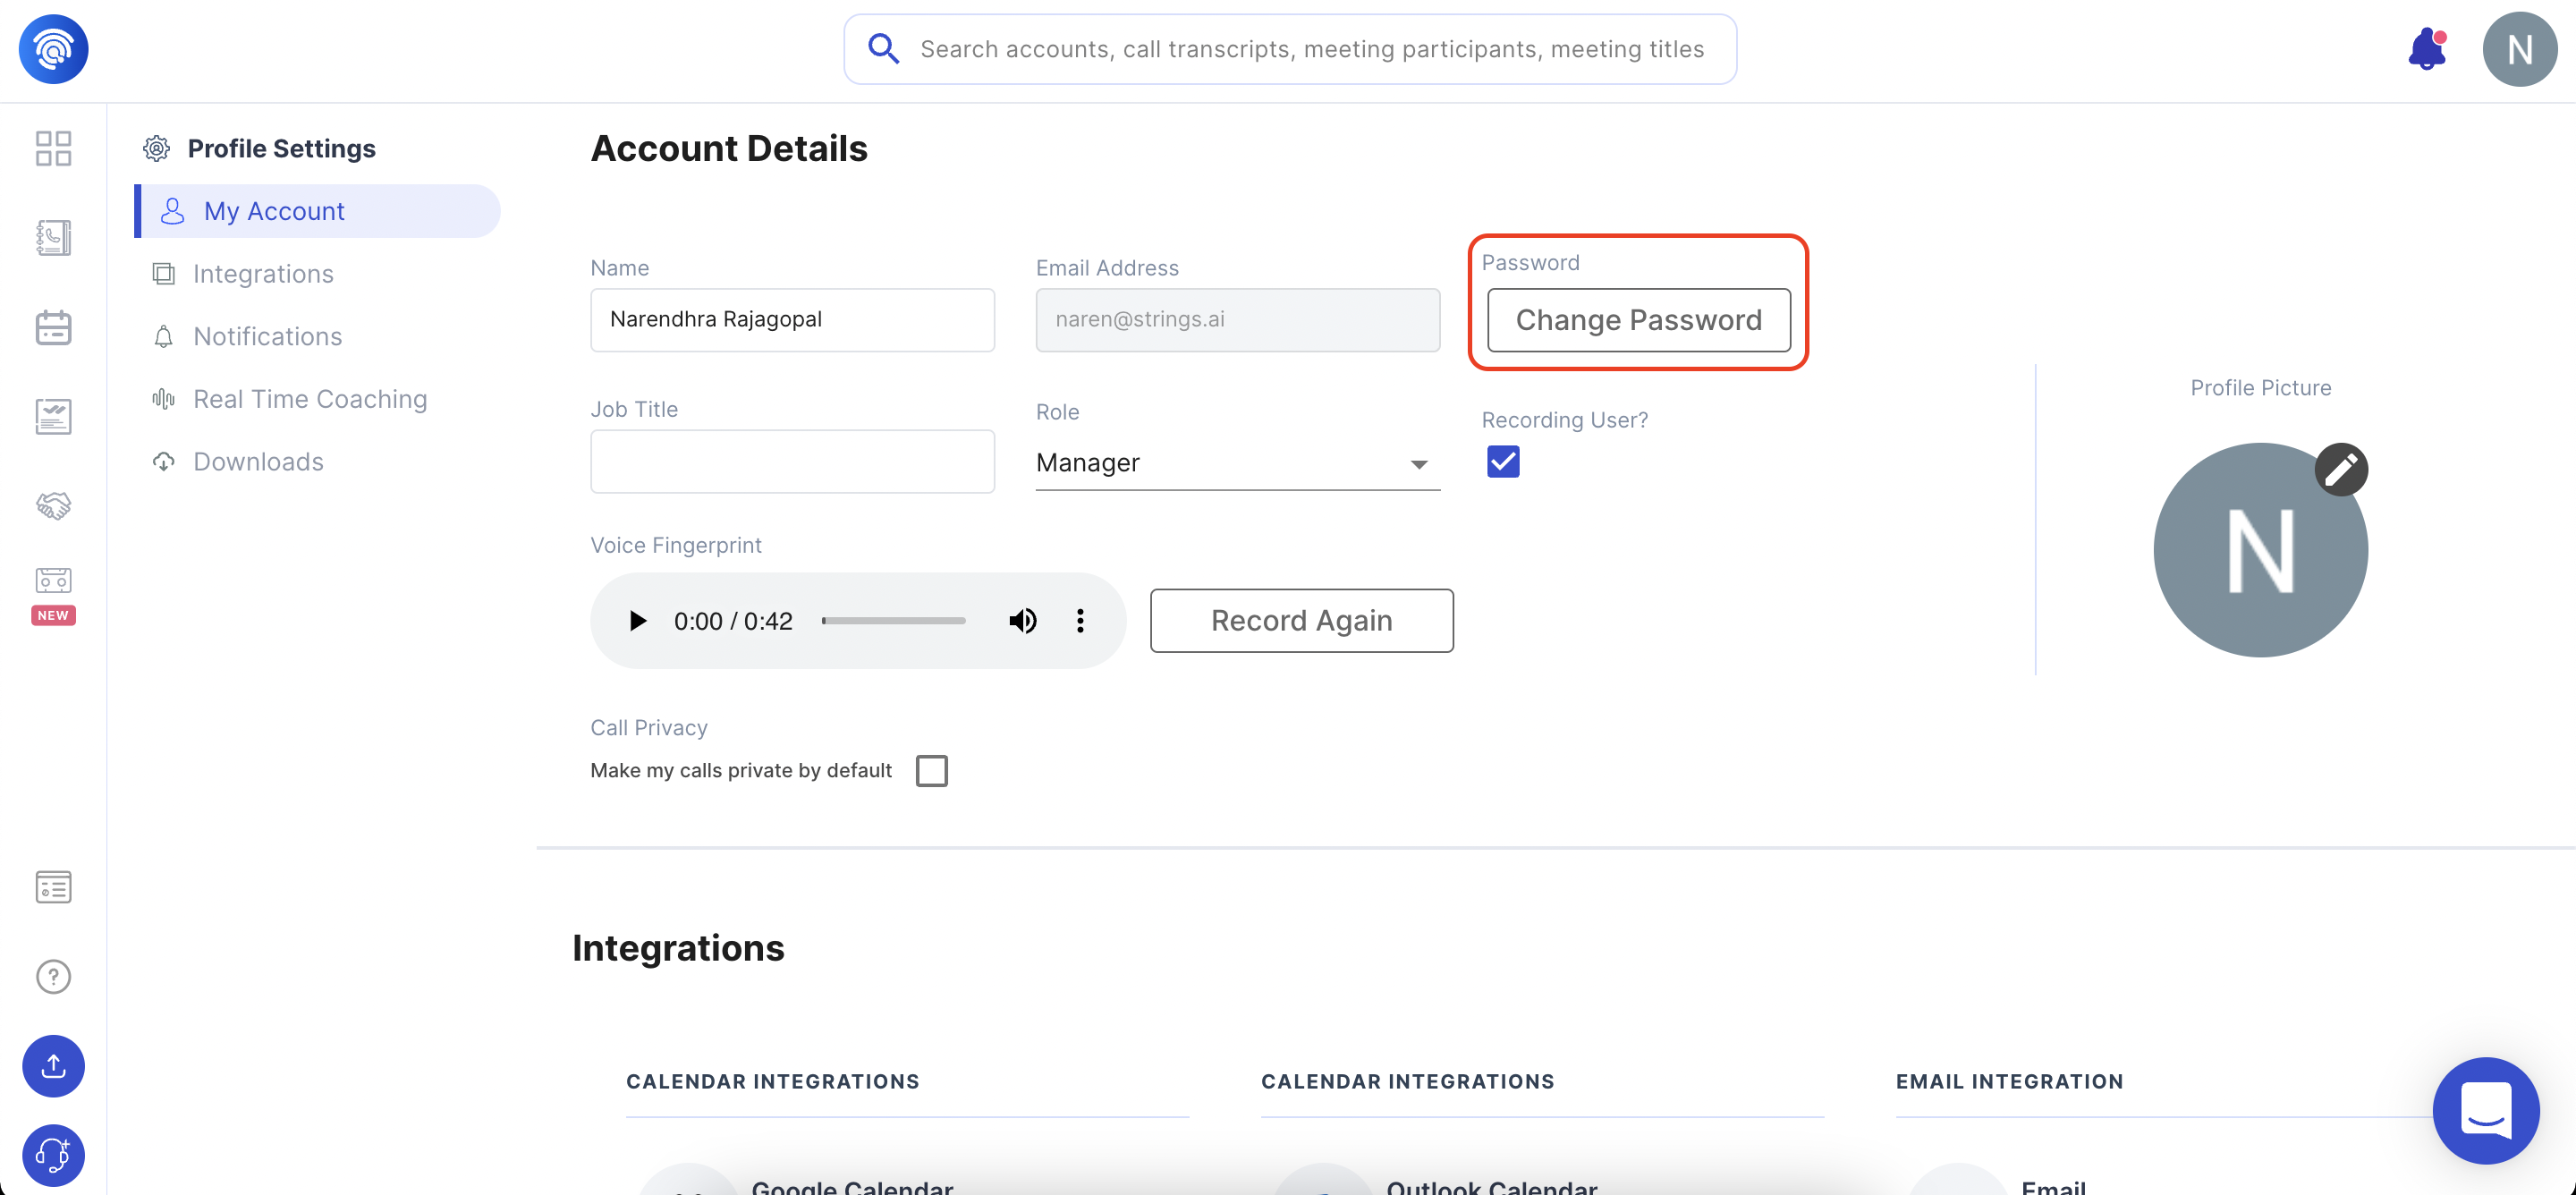This screenshot has width=2576, height=1195.
Task: Go to Integrations settings section
Action: [x=263, y=274]
